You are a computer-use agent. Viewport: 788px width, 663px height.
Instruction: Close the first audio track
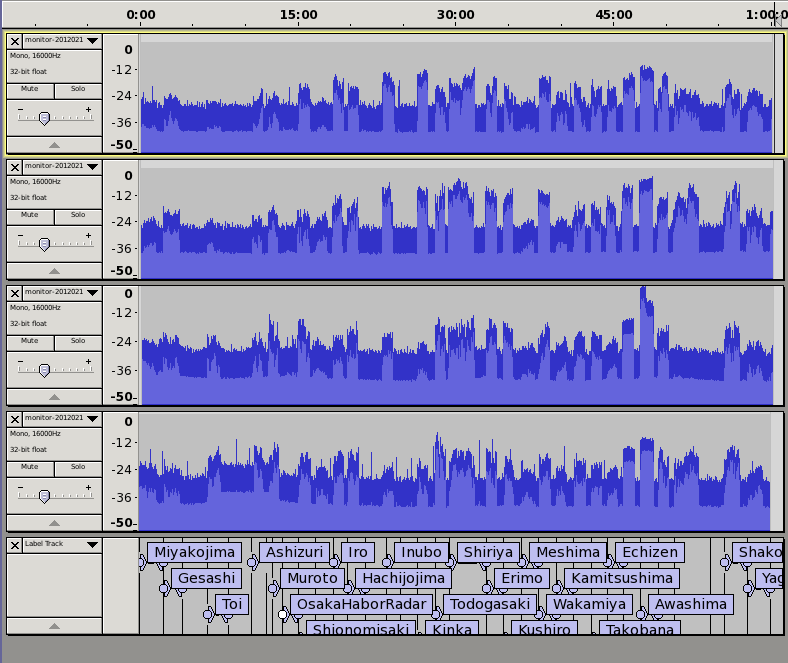(14, 41)
